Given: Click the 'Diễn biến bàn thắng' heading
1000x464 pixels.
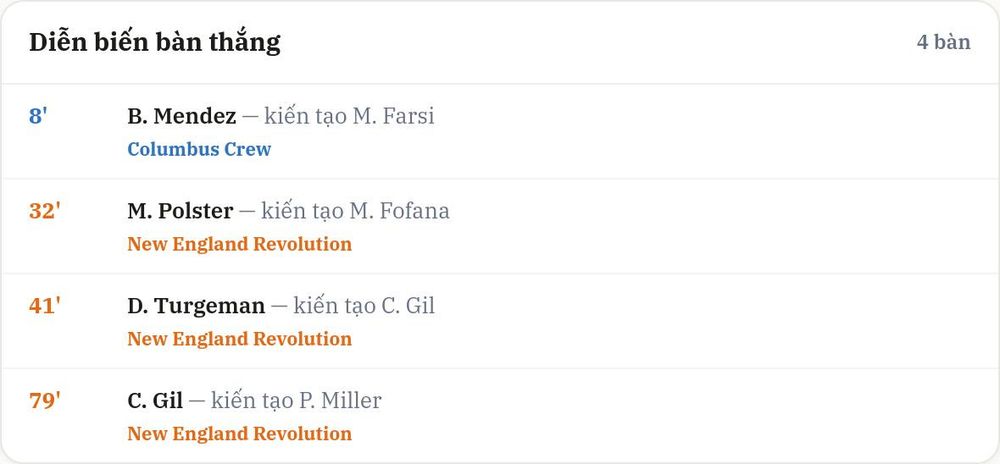Looking at the screenshot, I should (154, 42).
